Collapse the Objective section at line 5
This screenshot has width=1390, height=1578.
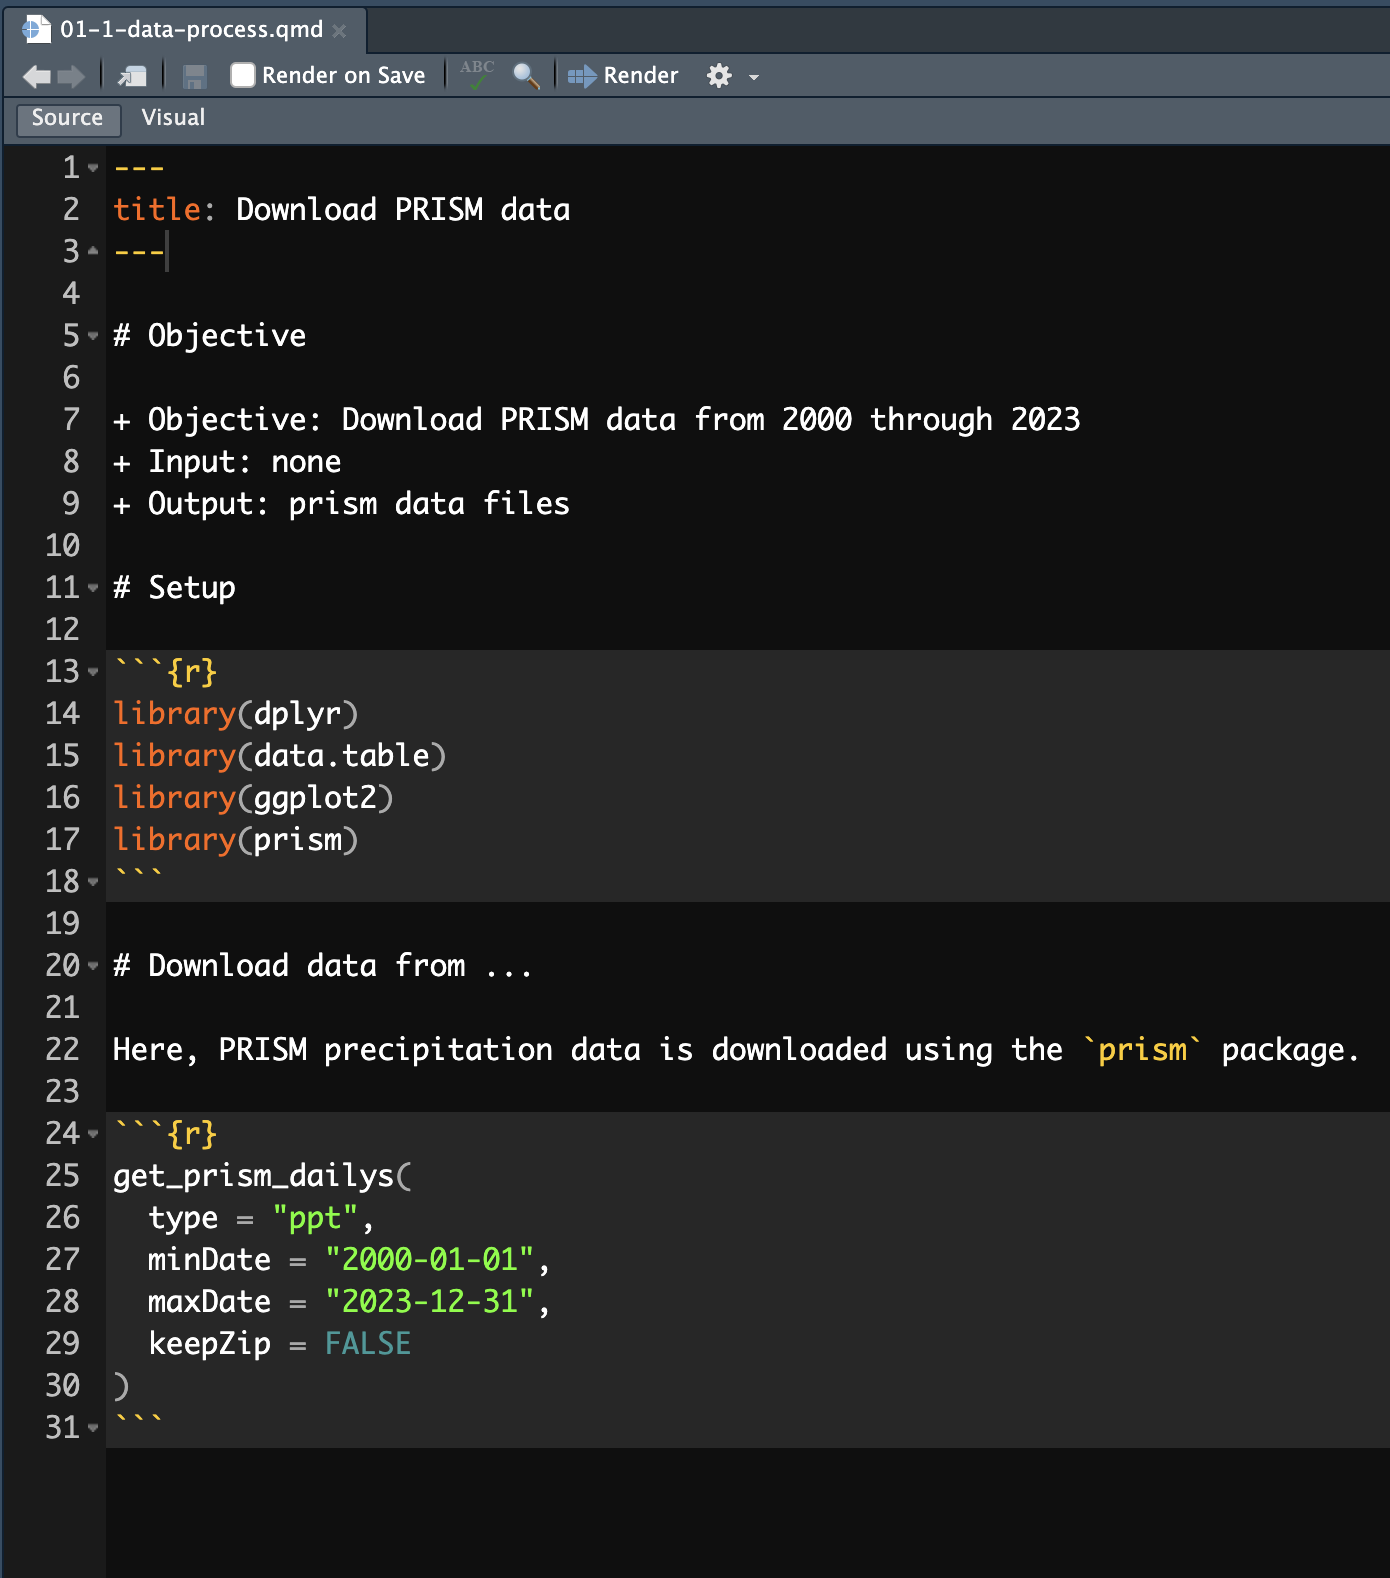93,336
